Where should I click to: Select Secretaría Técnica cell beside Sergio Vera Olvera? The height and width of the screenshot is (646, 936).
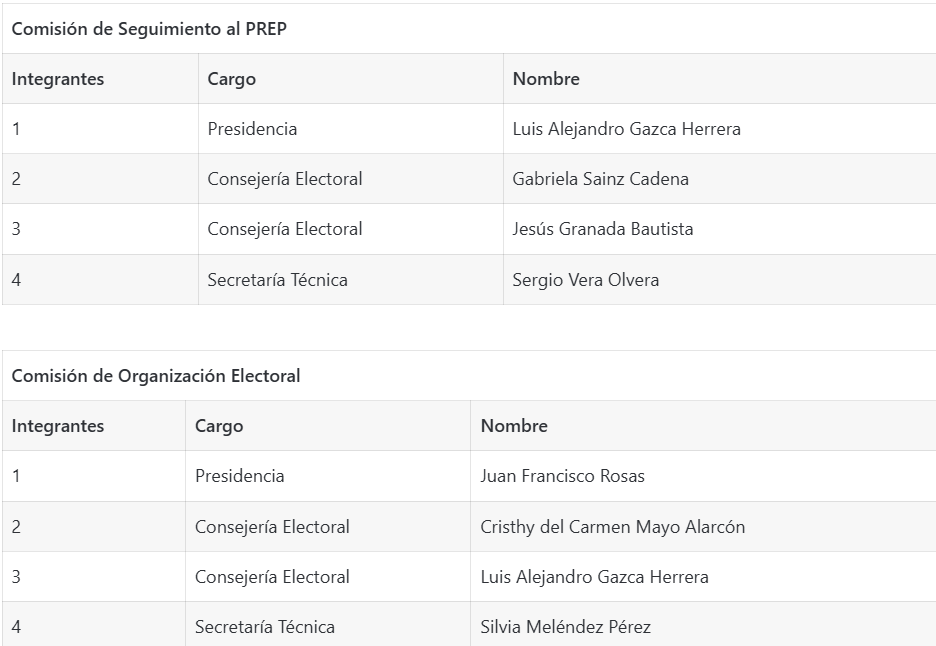351,279
